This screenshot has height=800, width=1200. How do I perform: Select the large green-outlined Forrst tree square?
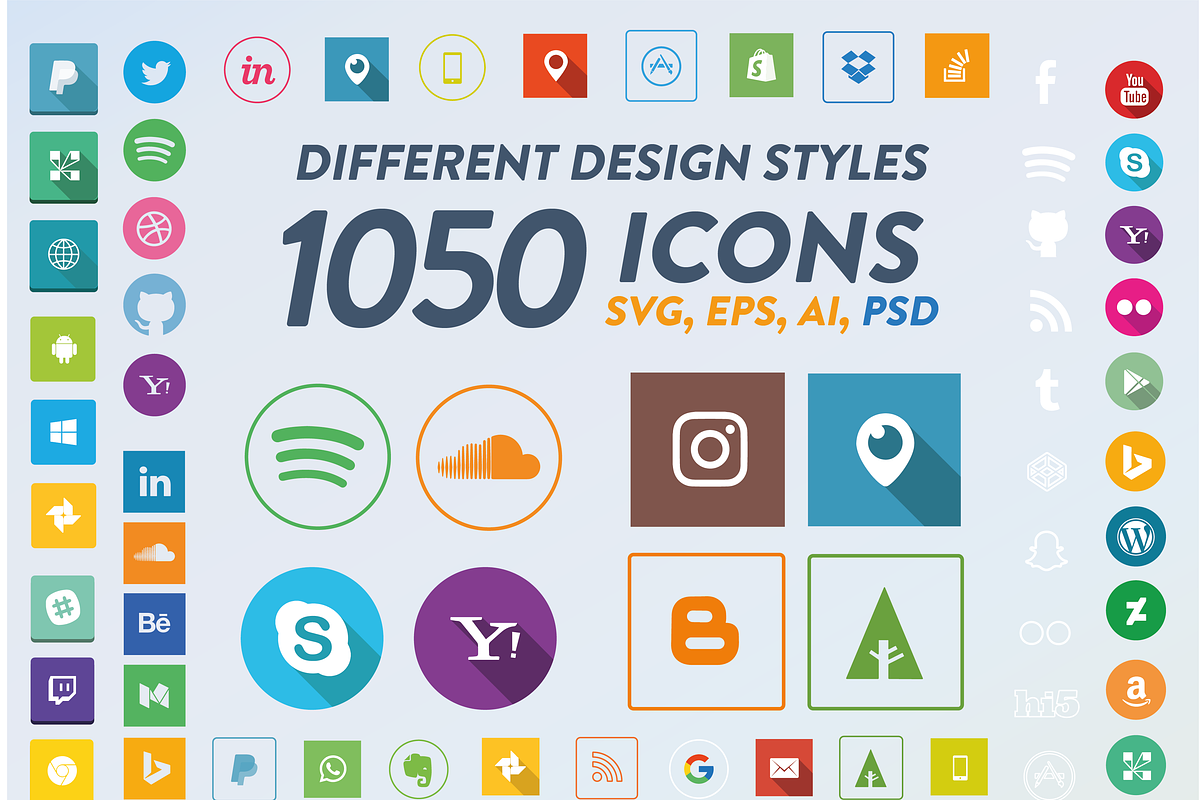pos(886,632)
